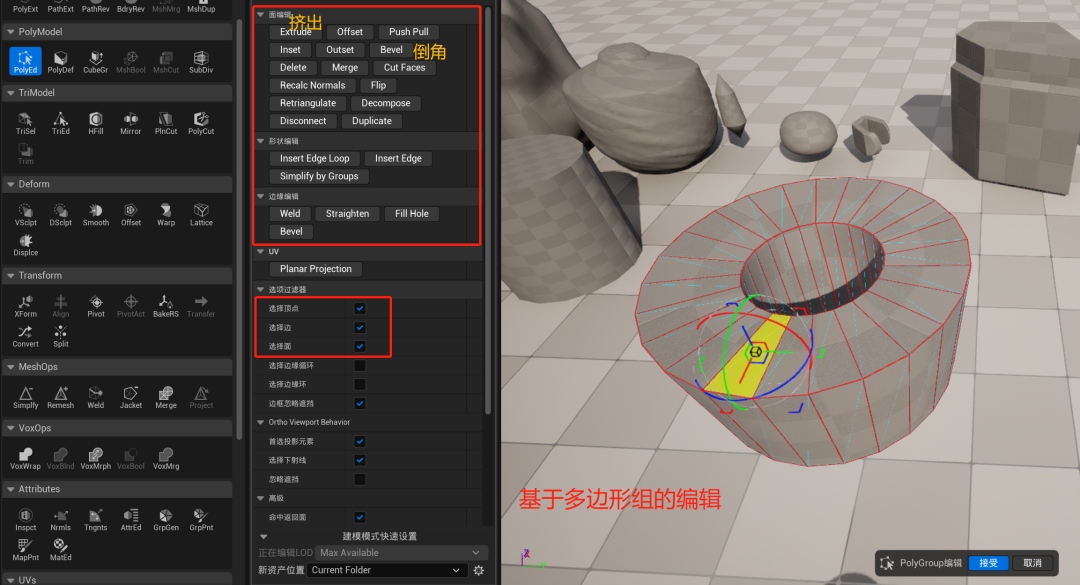Open the XForm transform tool
1080x585 pixels.
tap(25, 305)
